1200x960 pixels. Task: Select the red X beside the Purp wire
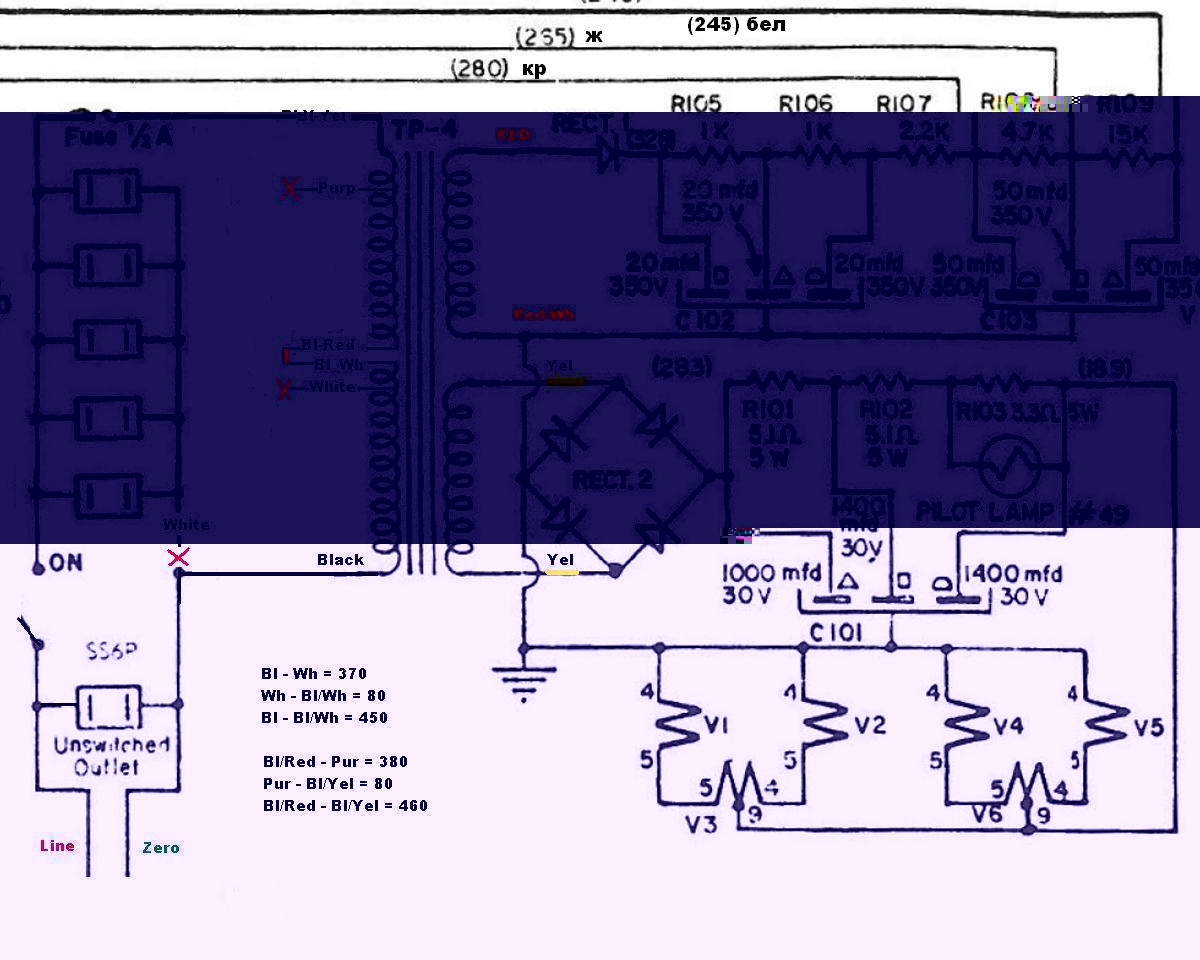tap(290, 188)
